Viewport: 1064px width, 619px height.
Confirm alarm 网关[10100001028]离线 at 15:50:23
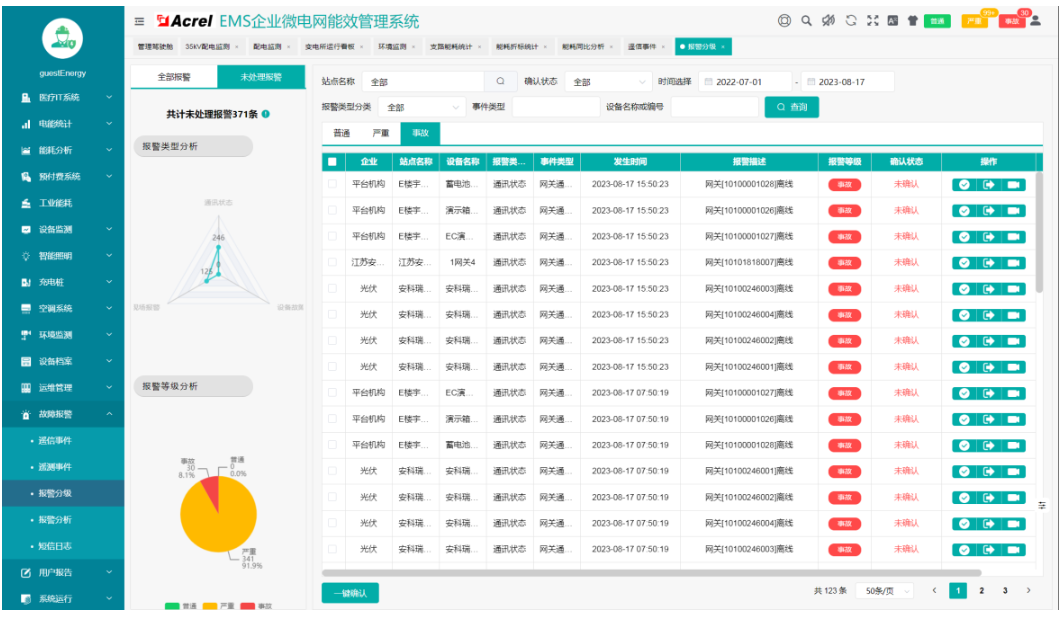[x=964, y=185]
